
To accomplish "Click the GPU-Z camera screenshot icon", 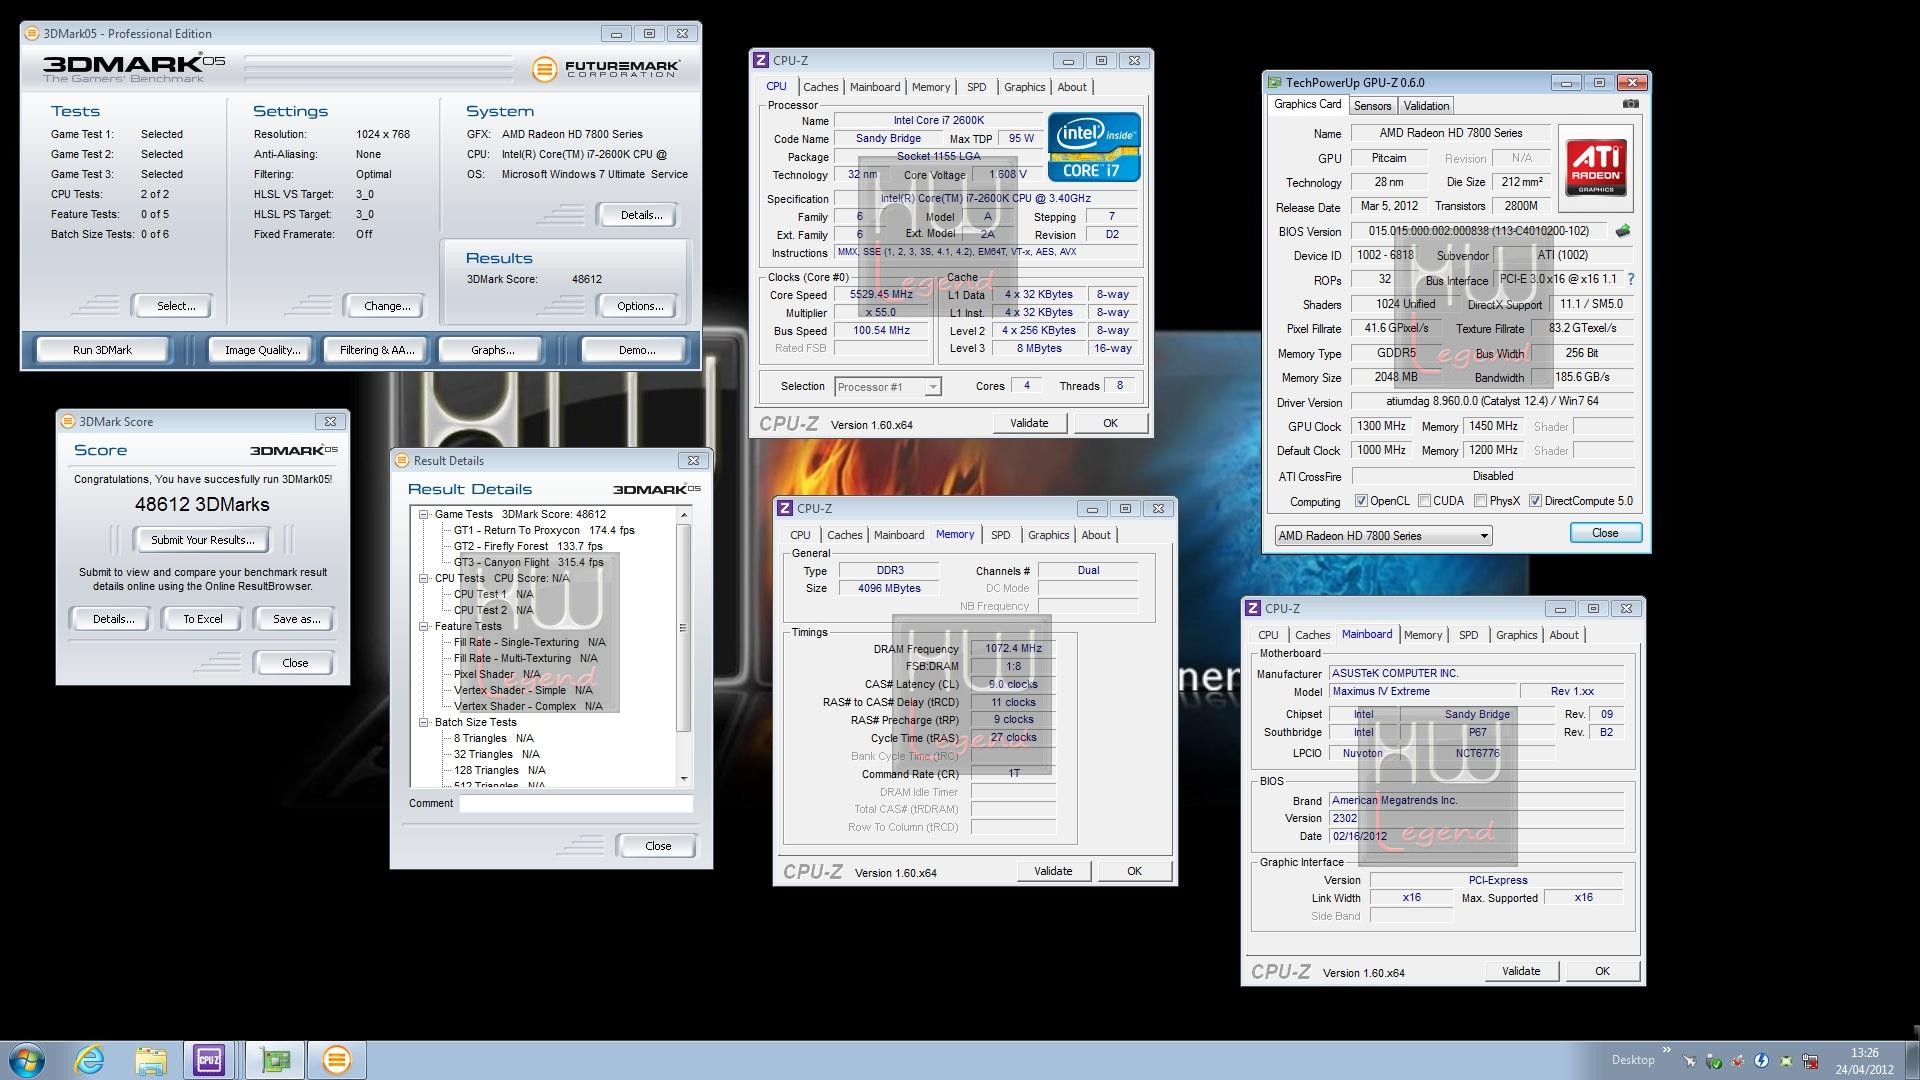I will [1630, 104].
